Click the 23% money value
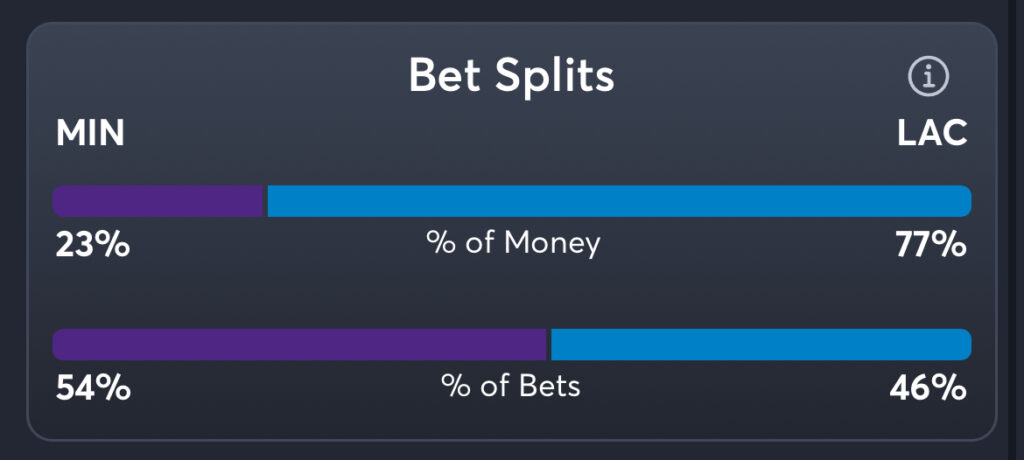Screen dimensions: 1024x460 coord(92,244)
